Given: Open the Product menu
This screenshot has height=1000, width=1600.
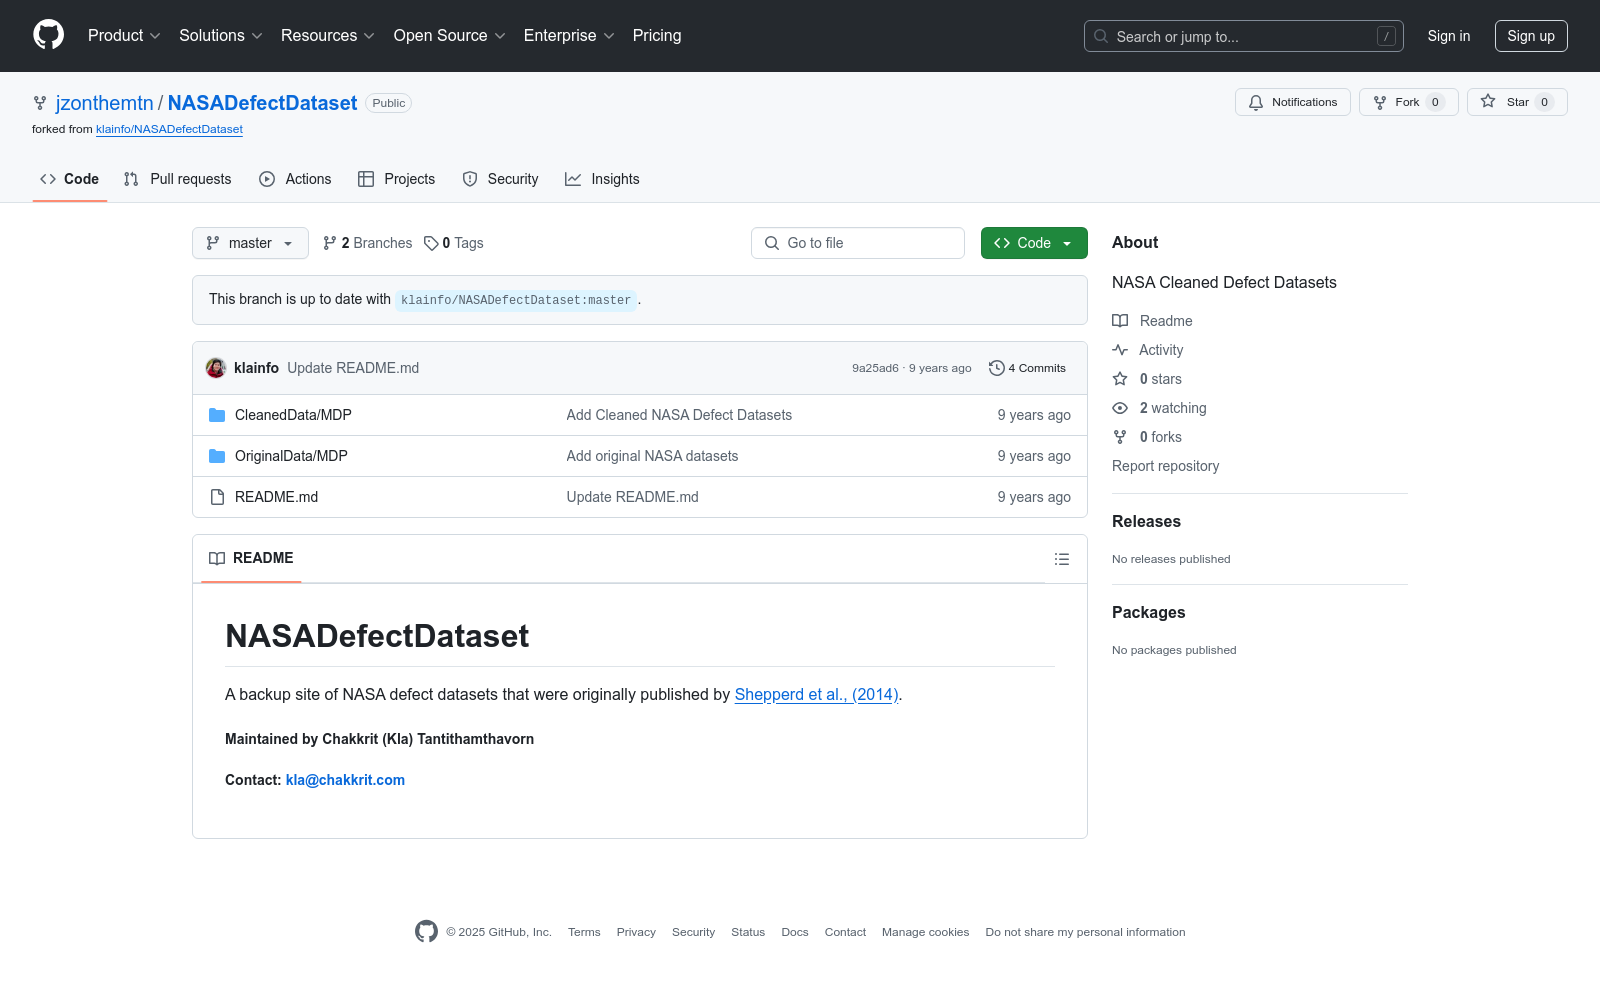Looking at the screenshot, I should pyautogui.click(x=124, y=35).
